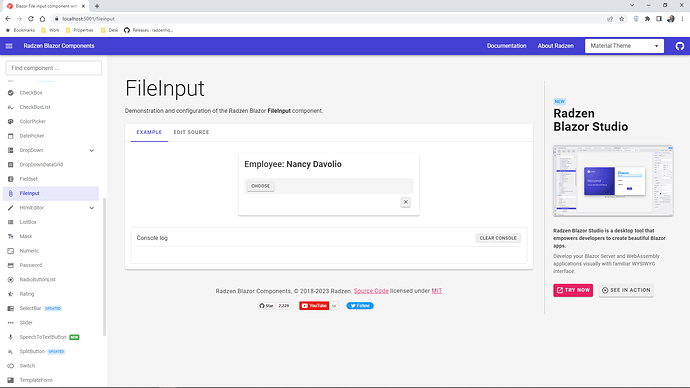Switch to the EXAMPLE tab

click(149, 132)
